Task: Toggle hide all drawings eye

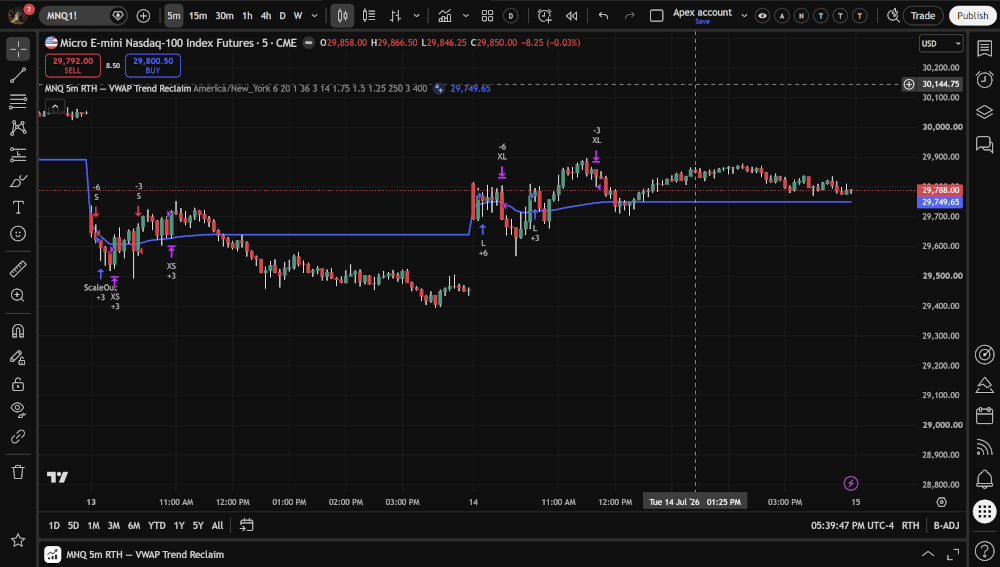Action: pyautogui.click(x=18, y=409)
